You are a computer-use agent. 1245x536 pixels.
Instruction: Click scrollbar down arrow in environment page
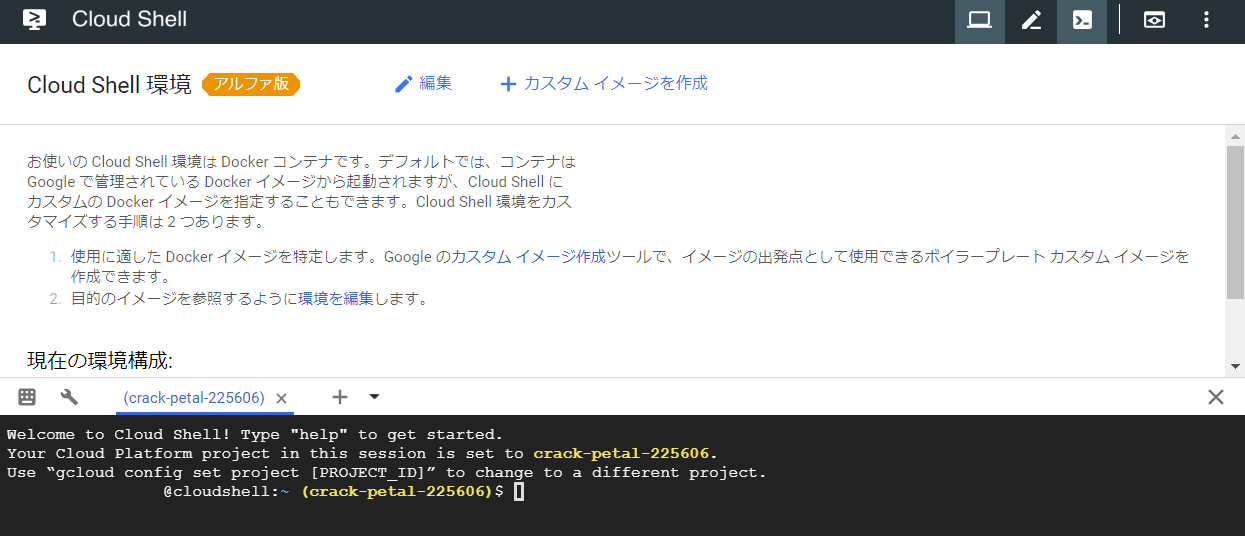click(1235, 367)
